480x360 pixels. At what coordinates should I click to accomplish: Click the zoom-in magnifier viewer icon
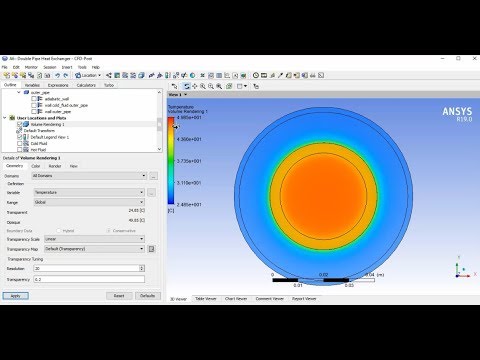[203, 86]
